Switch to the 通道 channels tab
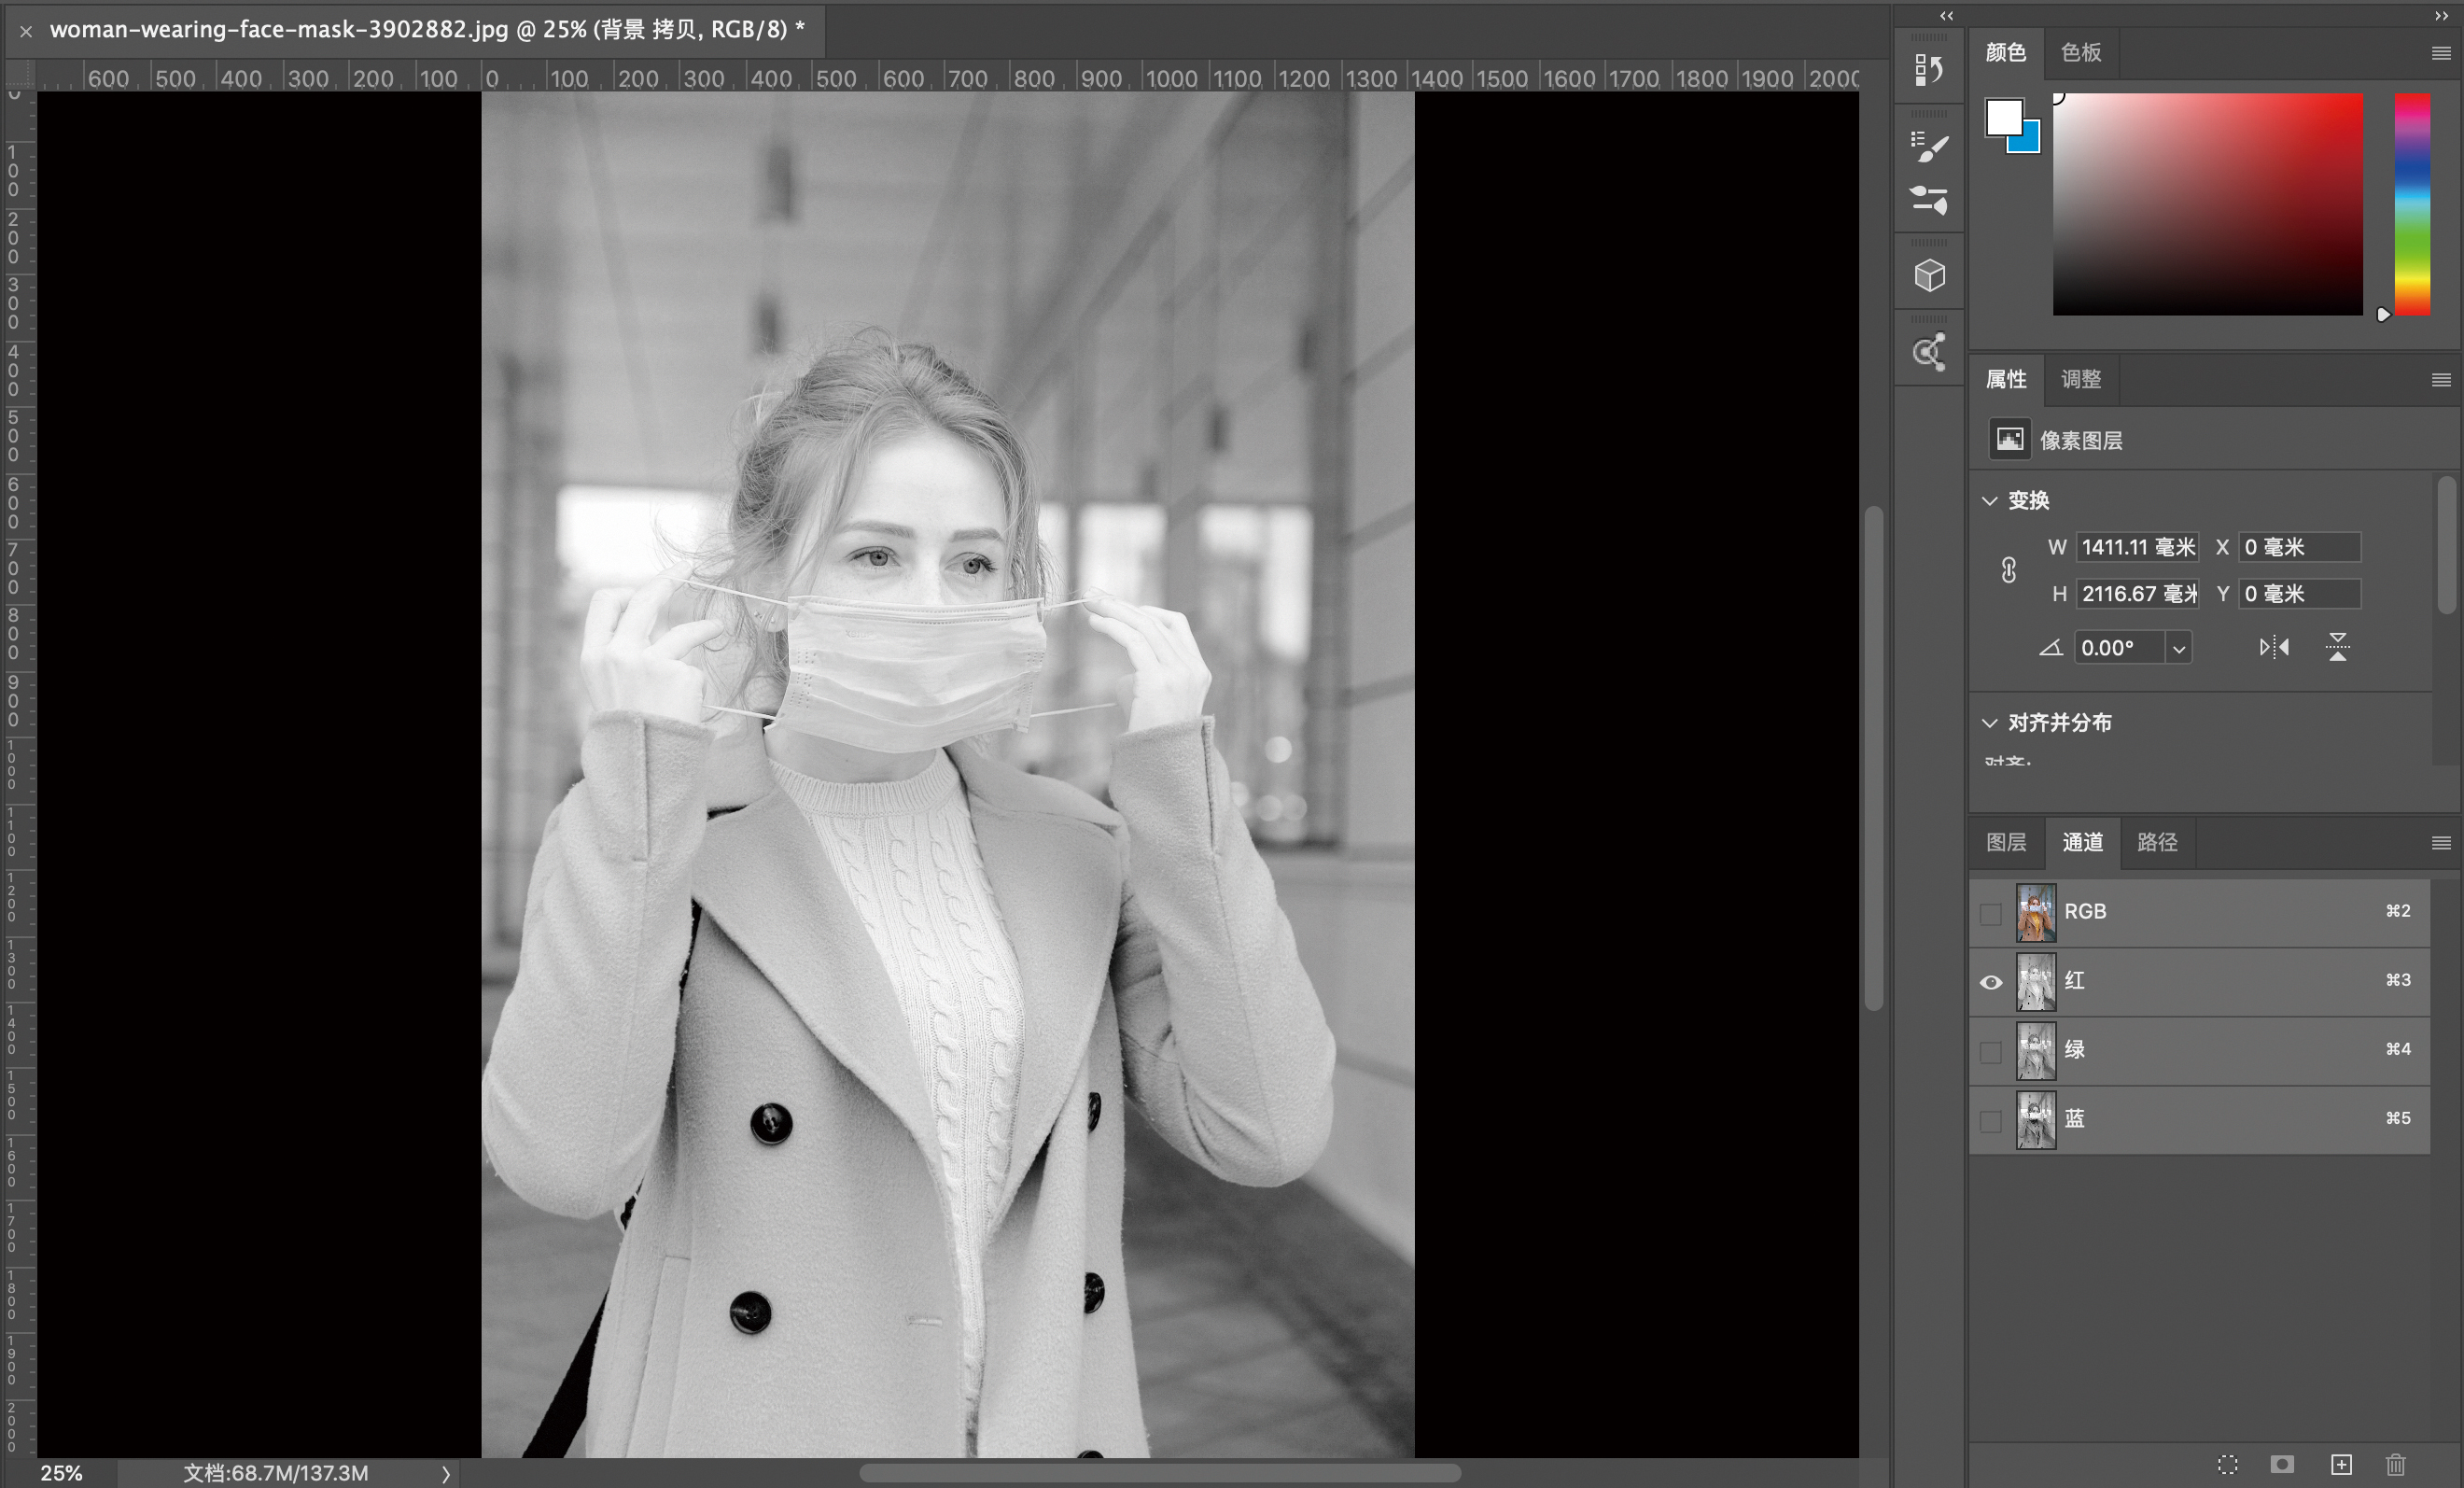 coord(2082,842)
